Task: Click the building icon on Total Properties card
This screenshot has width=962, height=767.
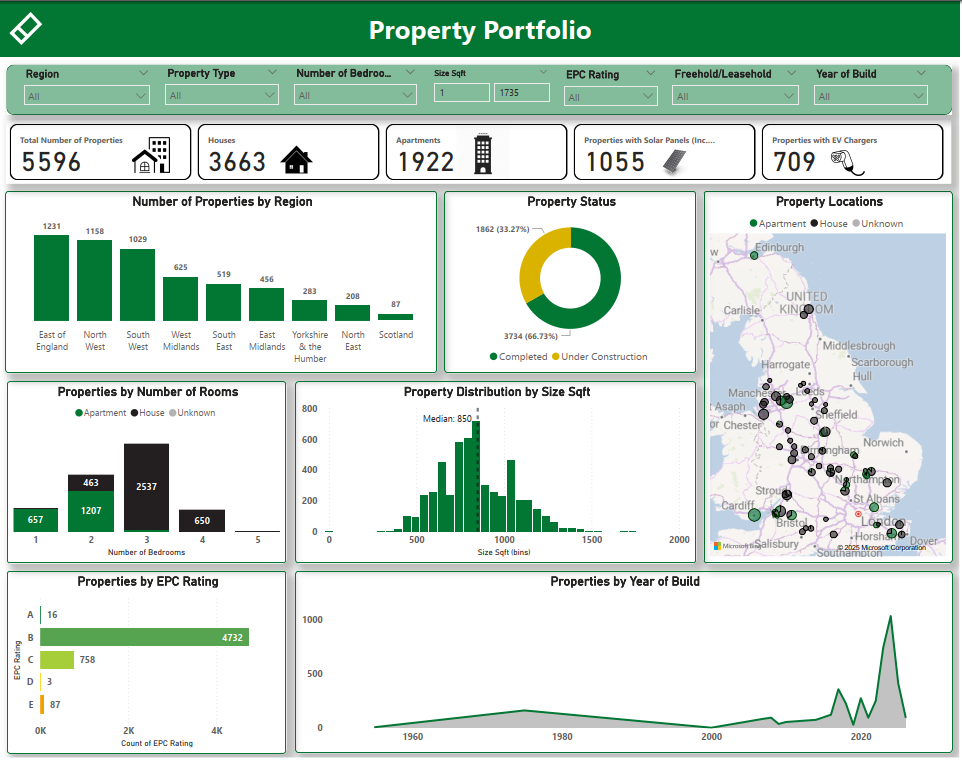Action: click(151, 155)
